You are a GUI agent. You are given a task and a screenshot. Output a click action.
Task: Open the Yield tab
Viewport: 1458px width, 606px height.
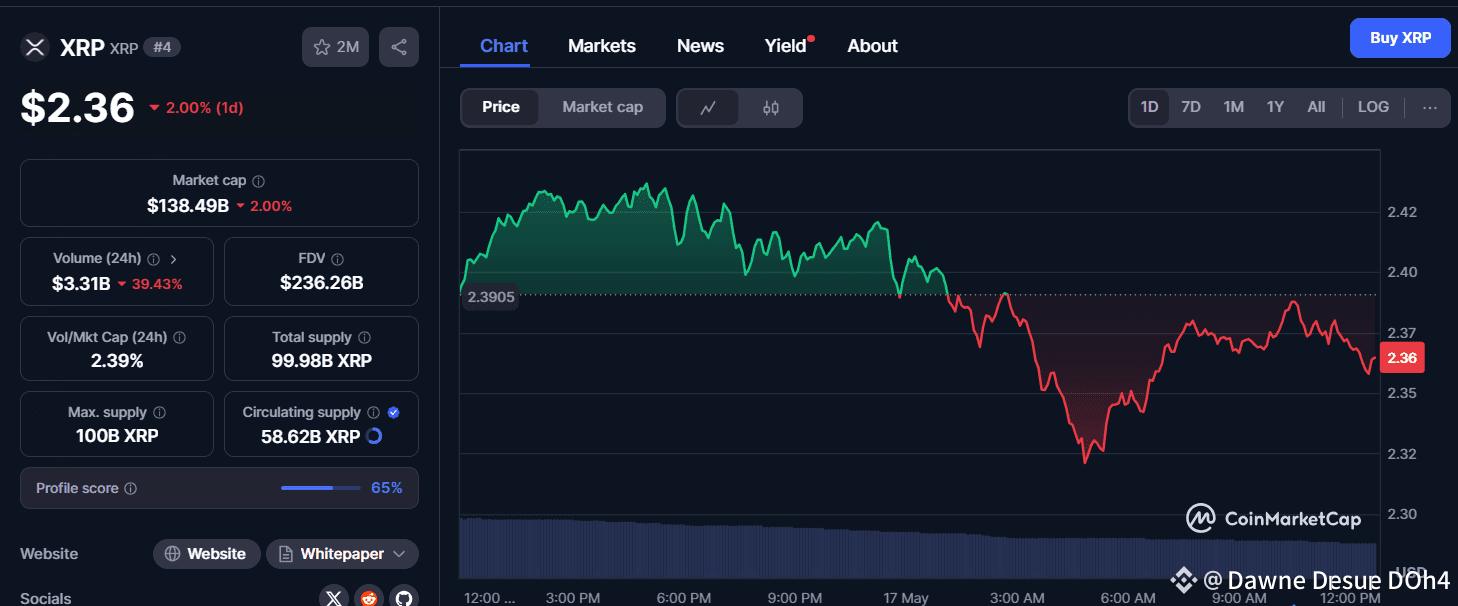coord(786,46)
